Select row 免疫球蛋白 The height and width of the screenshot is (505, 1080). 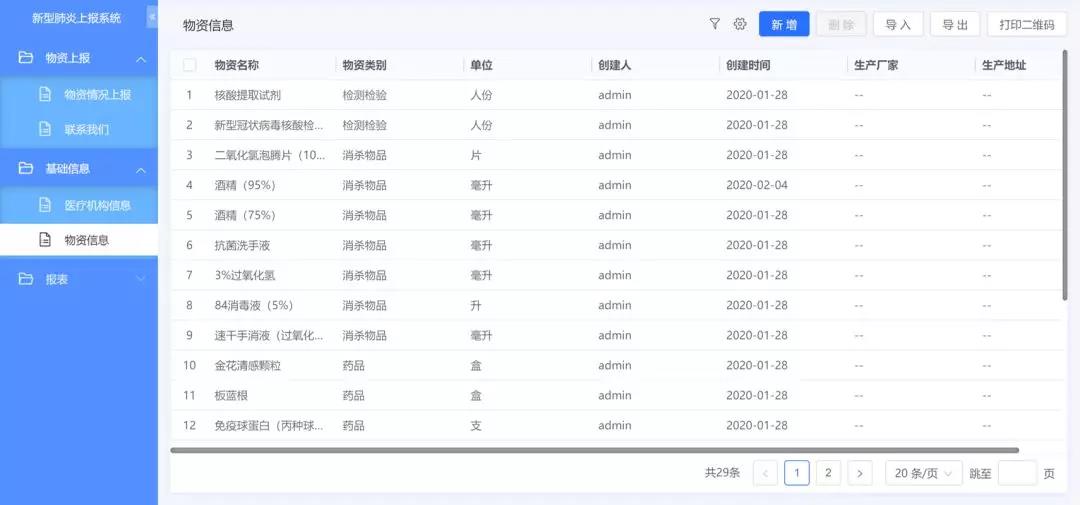pyautogui.click(x=615, y=426)
